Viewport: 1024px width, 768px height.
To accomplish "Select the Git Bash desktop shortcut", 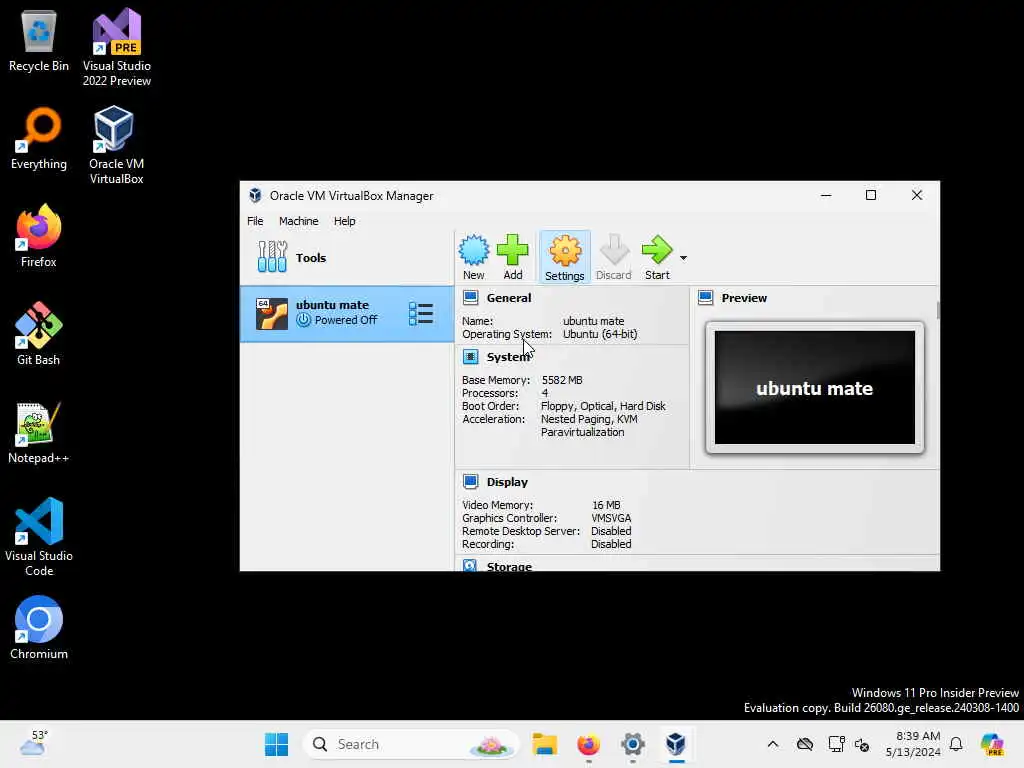I will (39, 334).
